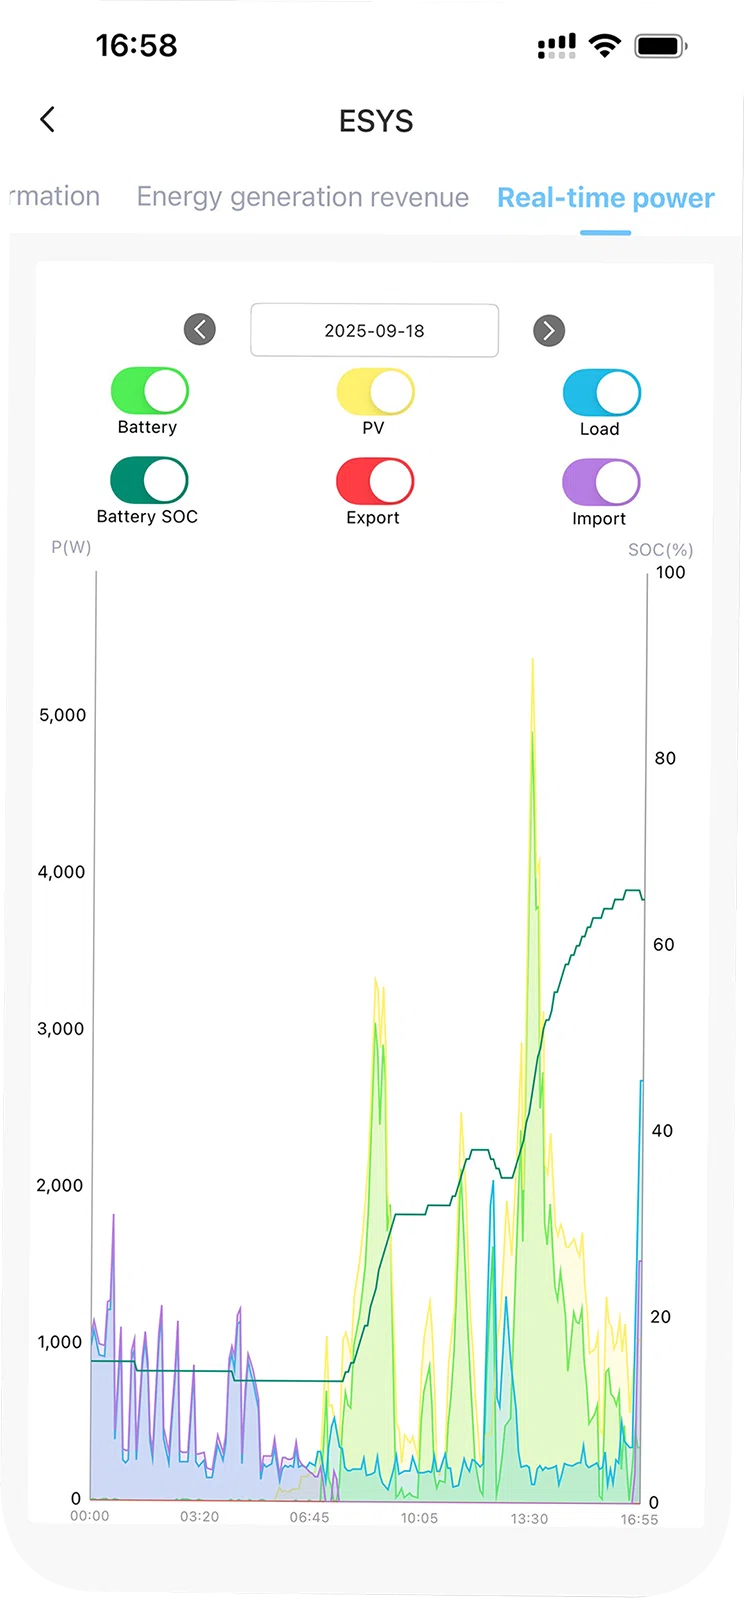The image size is (744, 1598).
Task: Turn off the yellow PV switch
Action: [x=376, y=392]
